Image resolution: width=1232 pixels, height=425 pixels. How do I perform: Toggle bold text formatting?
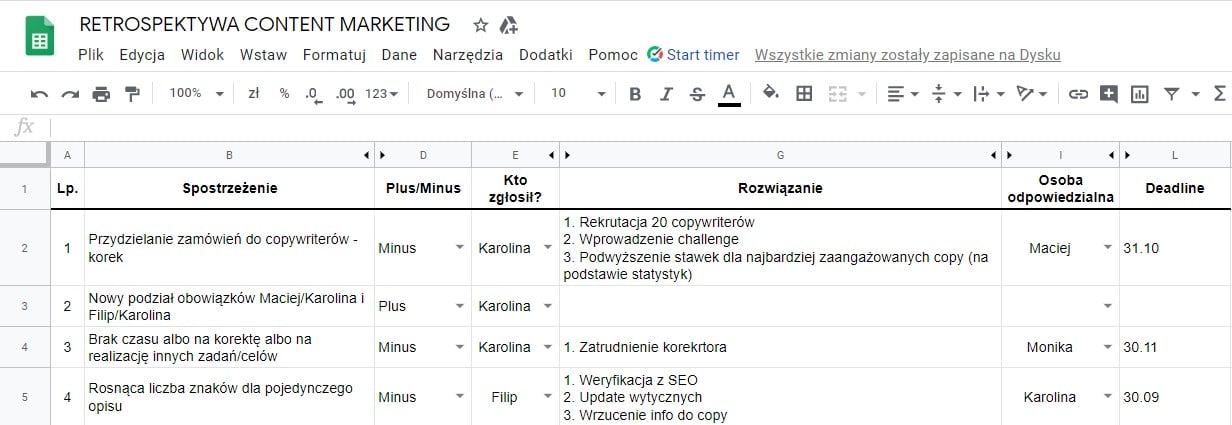[x=634, y=94]
